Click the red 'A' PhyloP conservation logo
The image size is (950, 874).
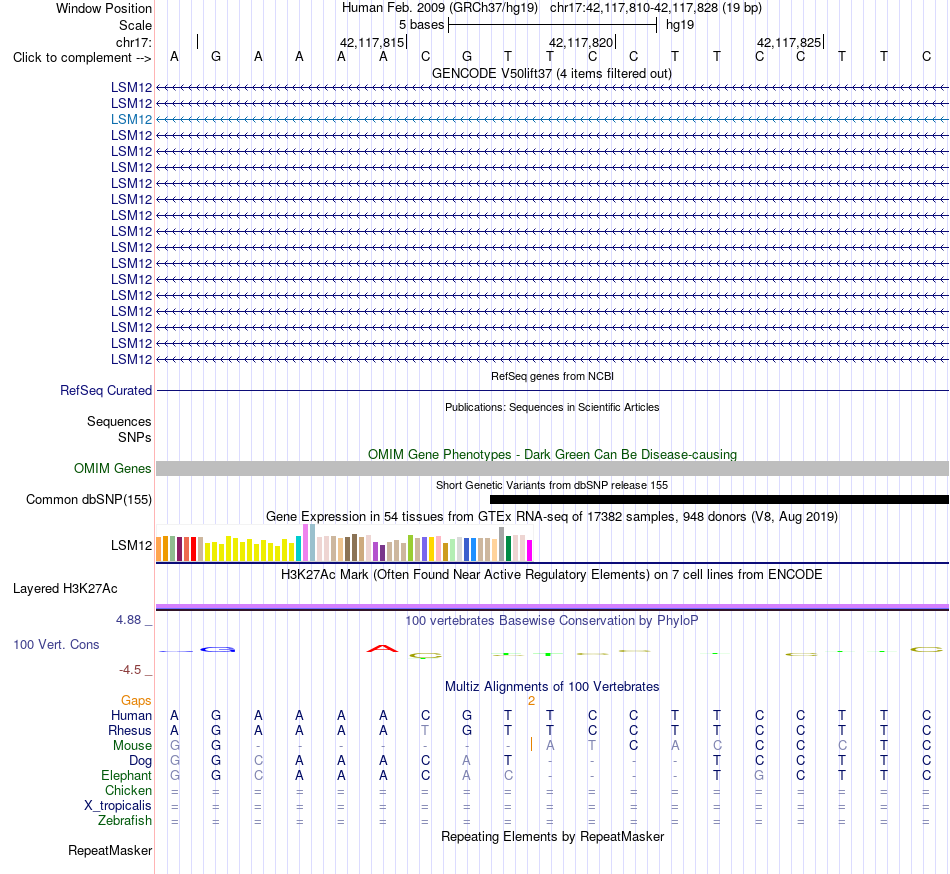tap(382, 649)
